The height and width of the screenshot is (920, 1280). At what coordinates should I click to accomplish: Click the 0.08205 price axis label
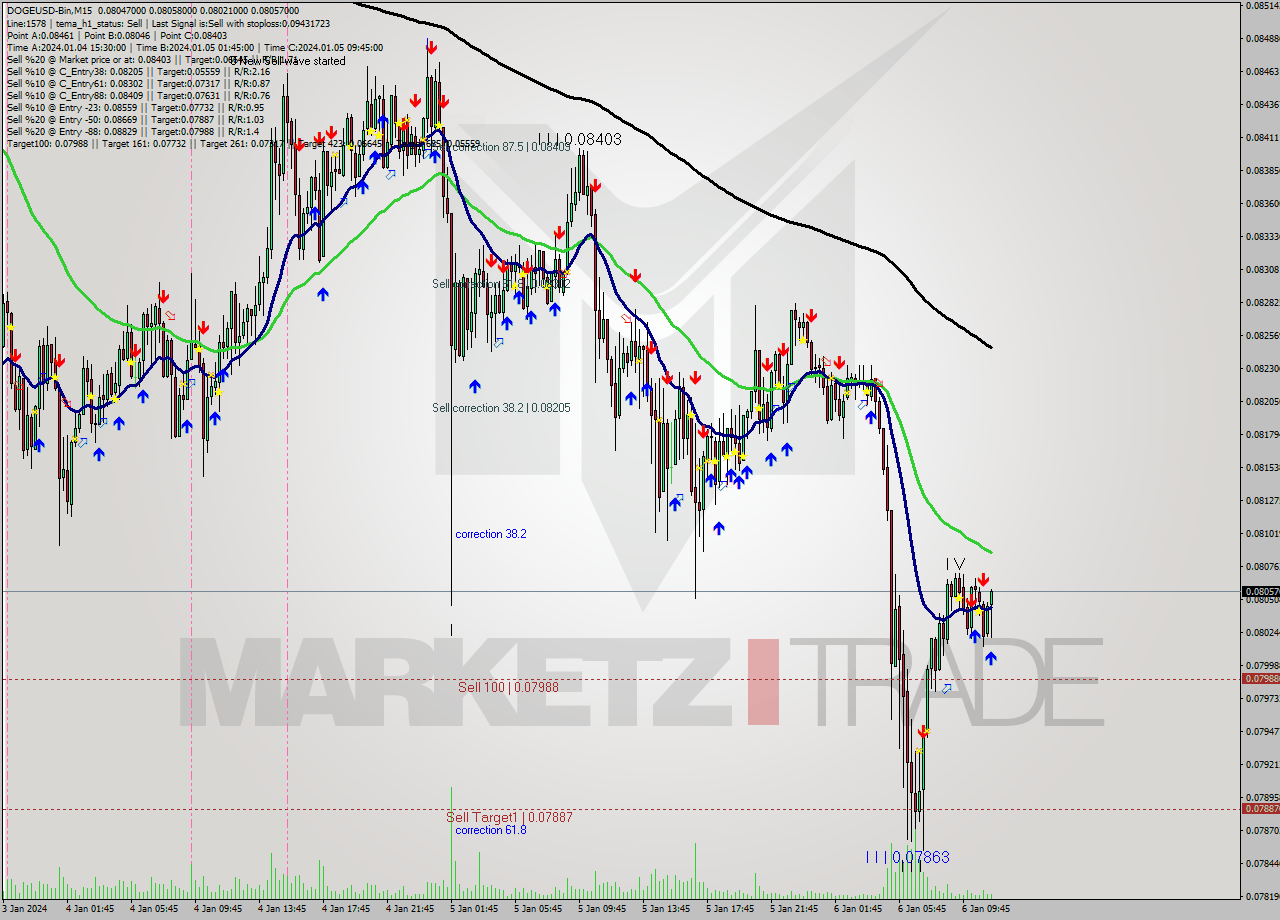[x=1262, y=401]
